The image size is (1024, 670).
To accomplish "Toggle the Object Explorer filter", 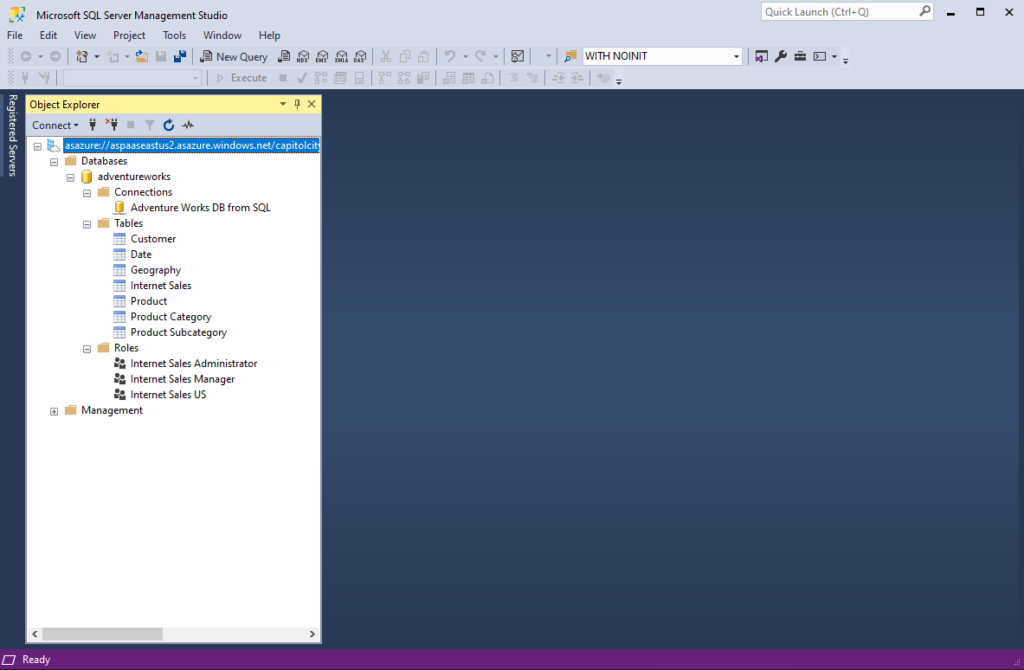I will coord(150,124).
